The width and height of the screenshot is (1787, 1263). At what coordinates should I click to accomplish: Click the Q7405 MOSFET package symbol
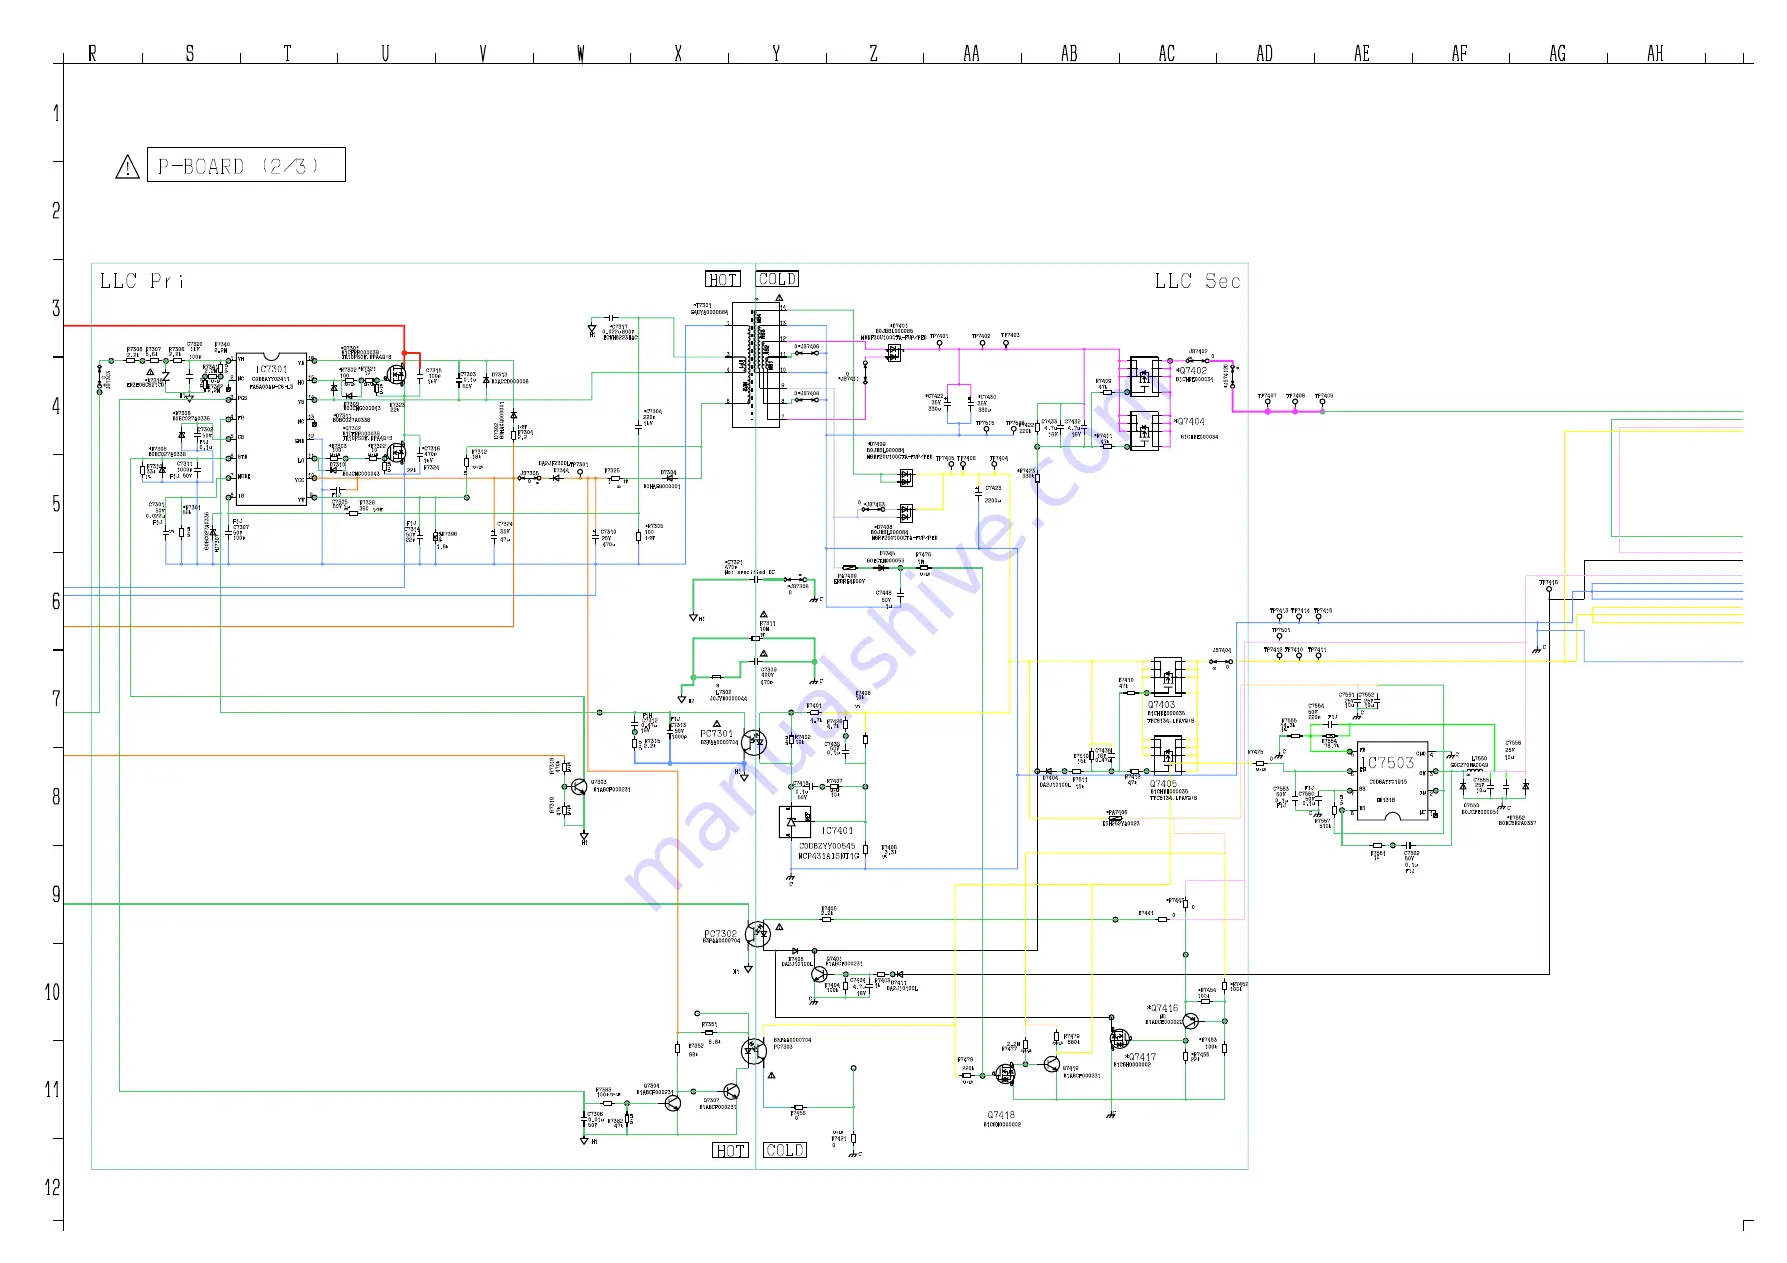tap(1168, 755)
